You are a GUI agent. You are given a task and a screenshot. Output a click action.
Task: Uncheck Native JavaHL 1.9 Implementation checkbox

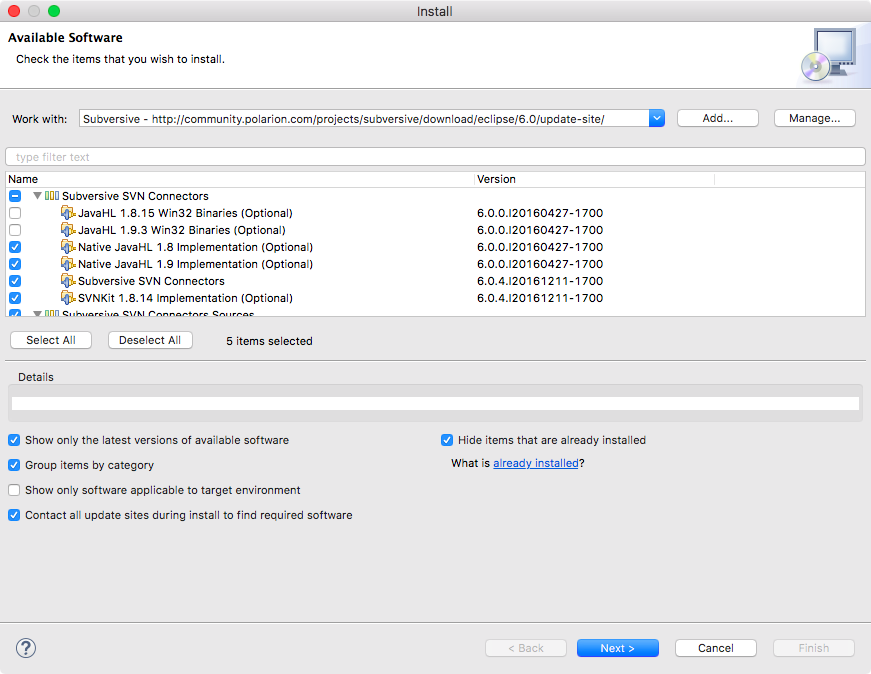coord(15,264)
